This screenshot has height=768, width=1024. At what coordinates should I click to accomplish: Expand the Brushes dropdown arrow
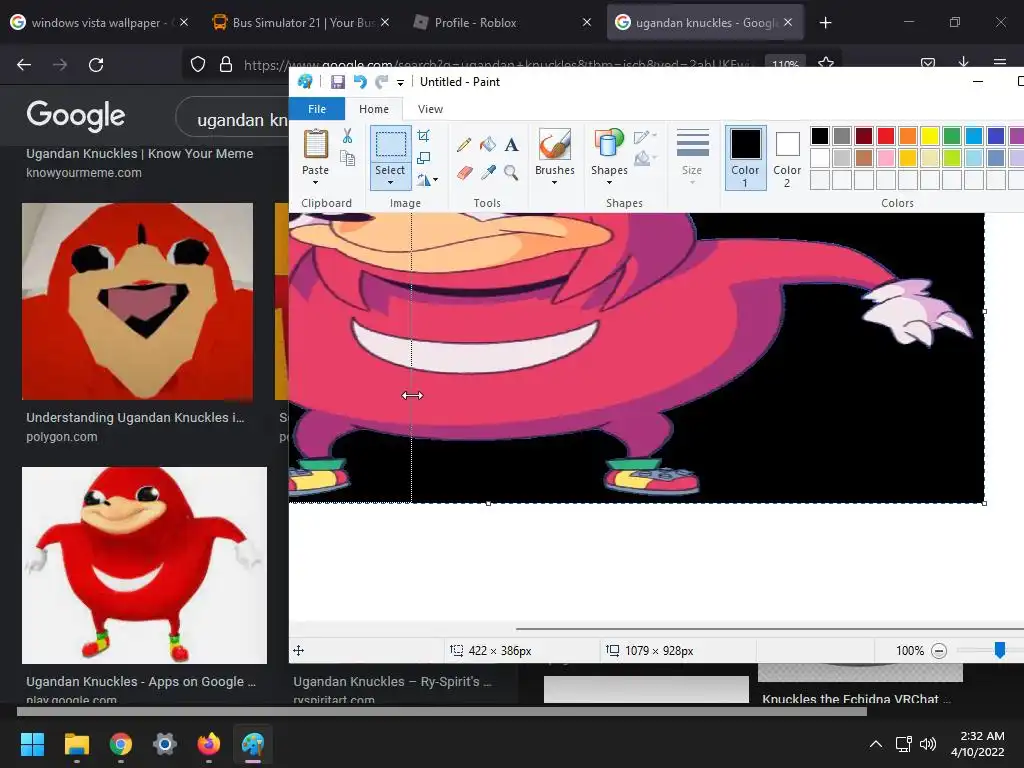(554, 182)
